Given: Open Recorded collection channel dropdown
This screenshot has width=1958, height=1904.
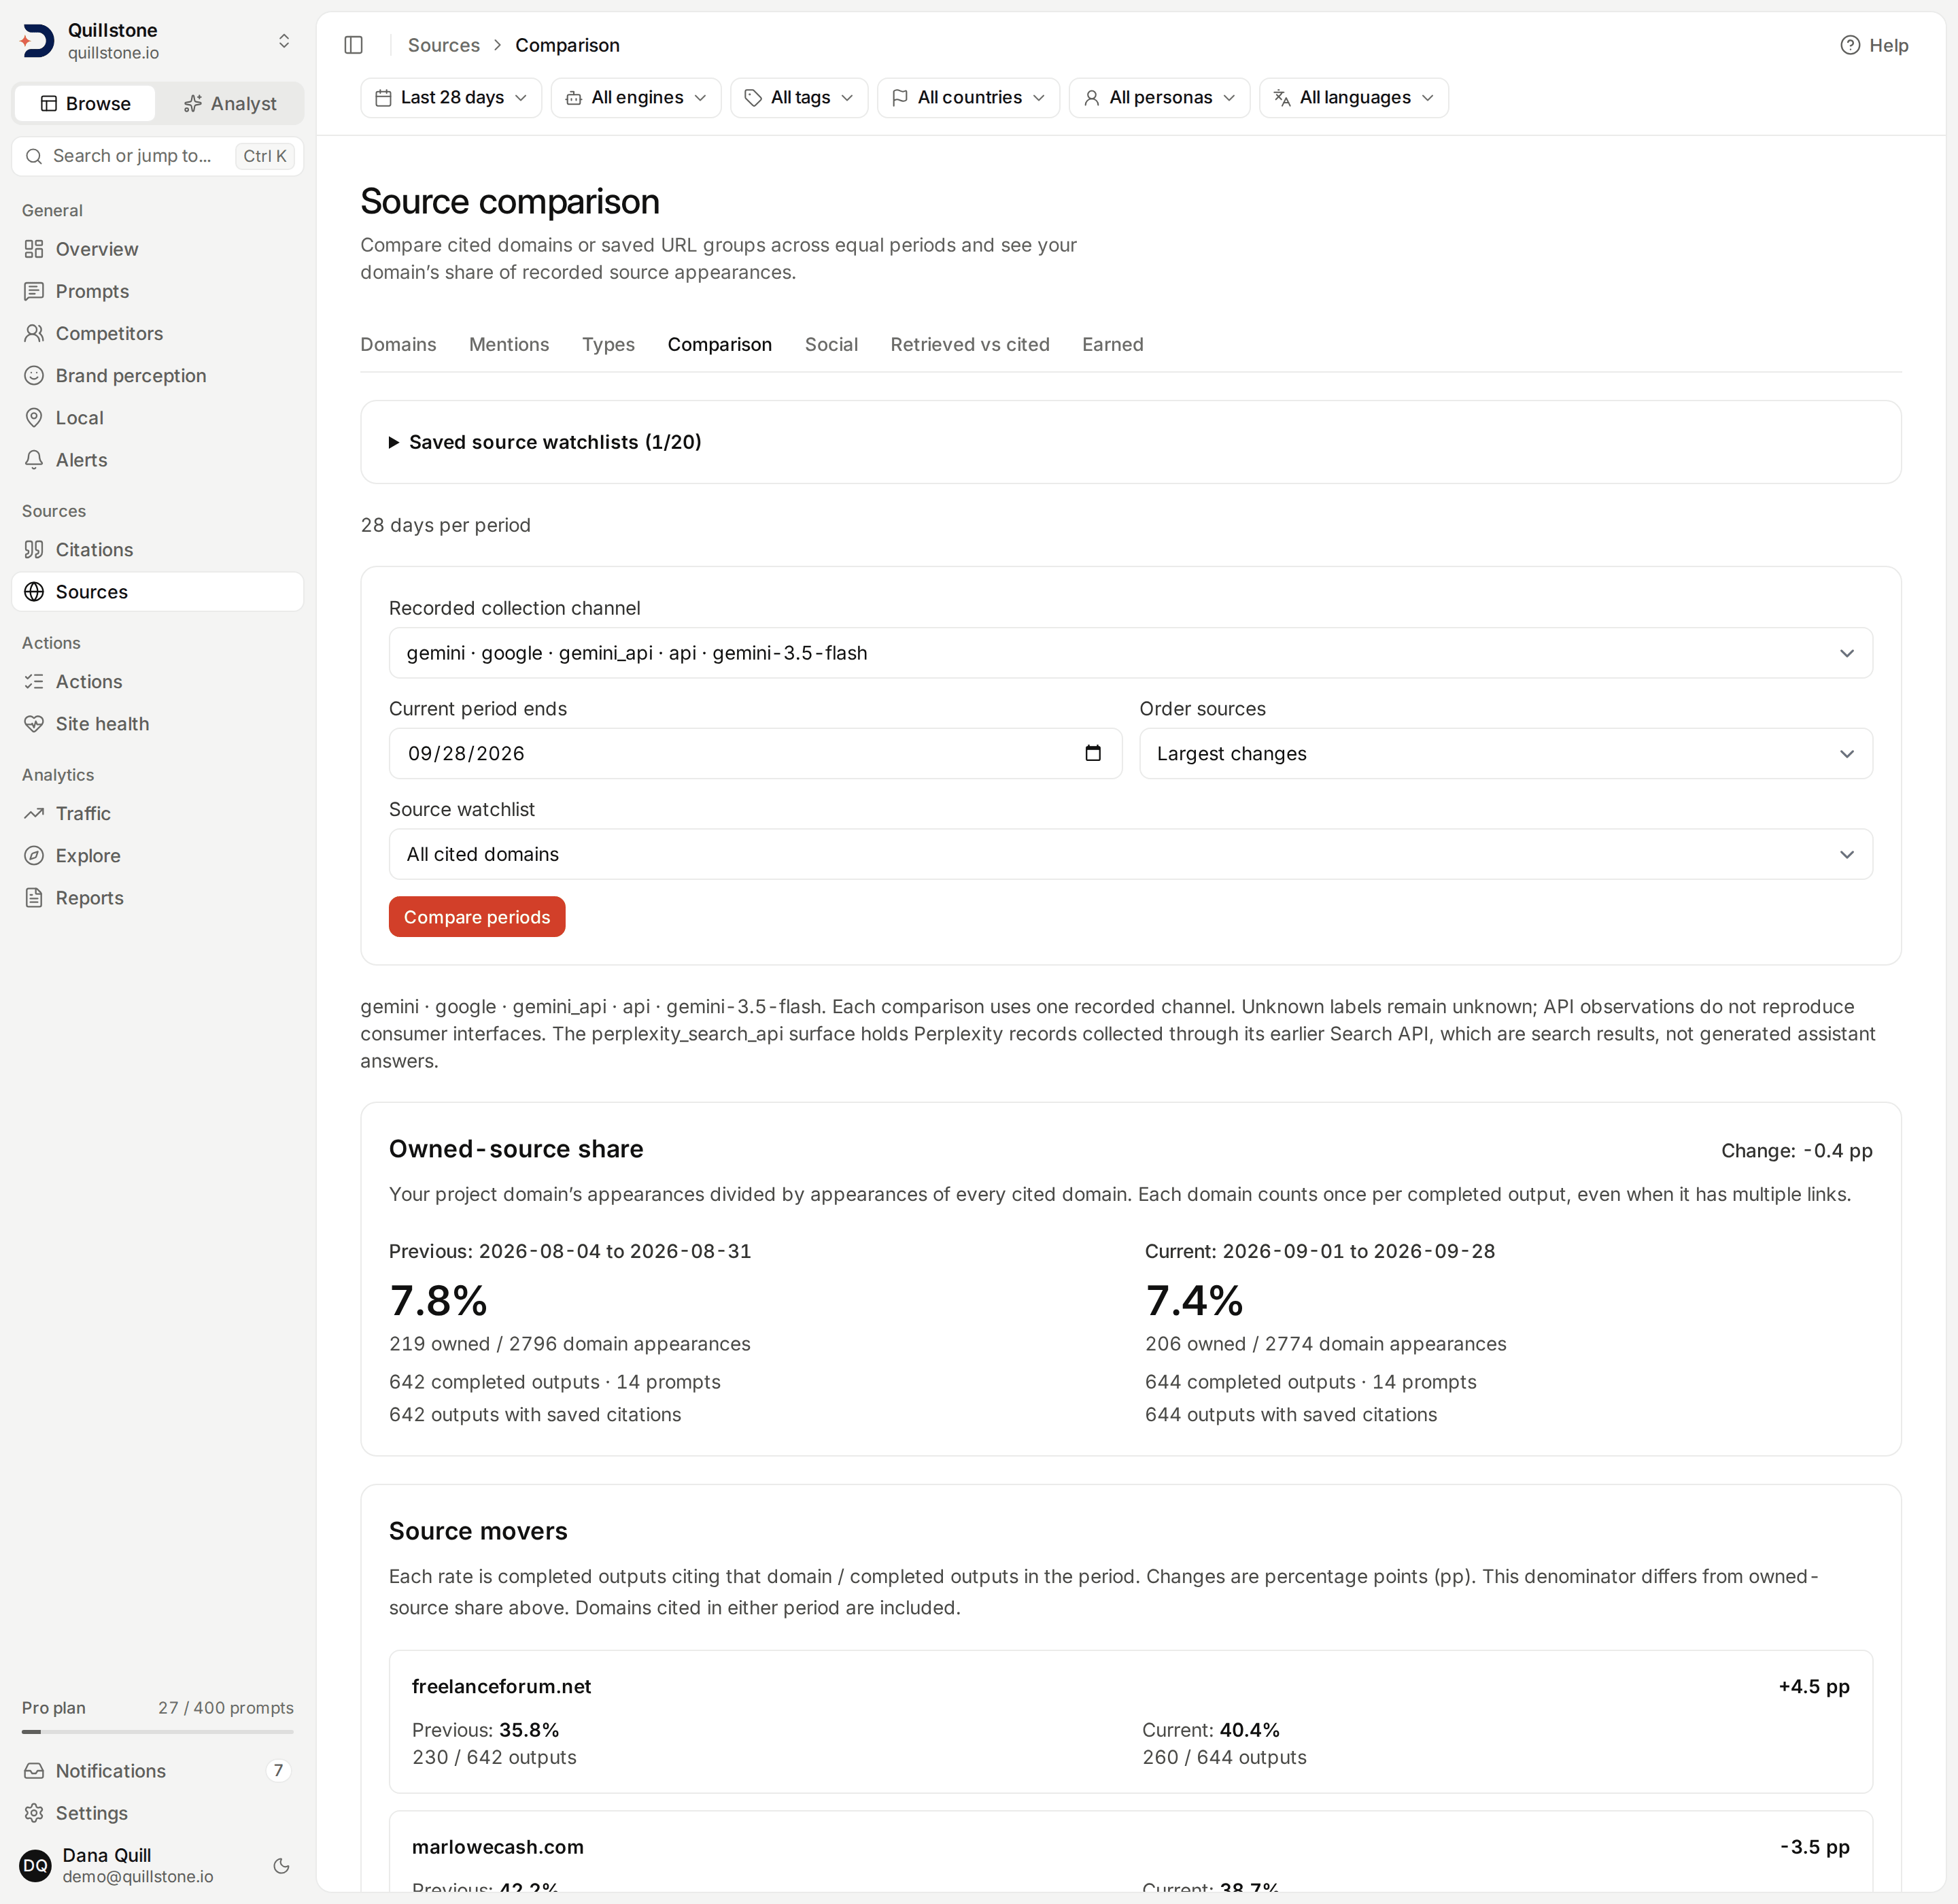Looking at the screenshot, I should (x=1130, y=653).
